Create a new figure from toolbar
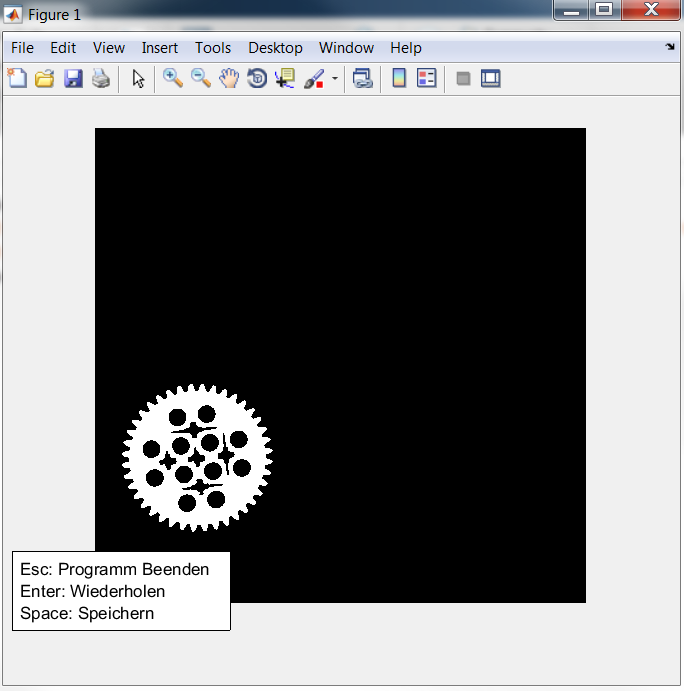Viewport: 684px width, 691px height. tap(17, 78)
